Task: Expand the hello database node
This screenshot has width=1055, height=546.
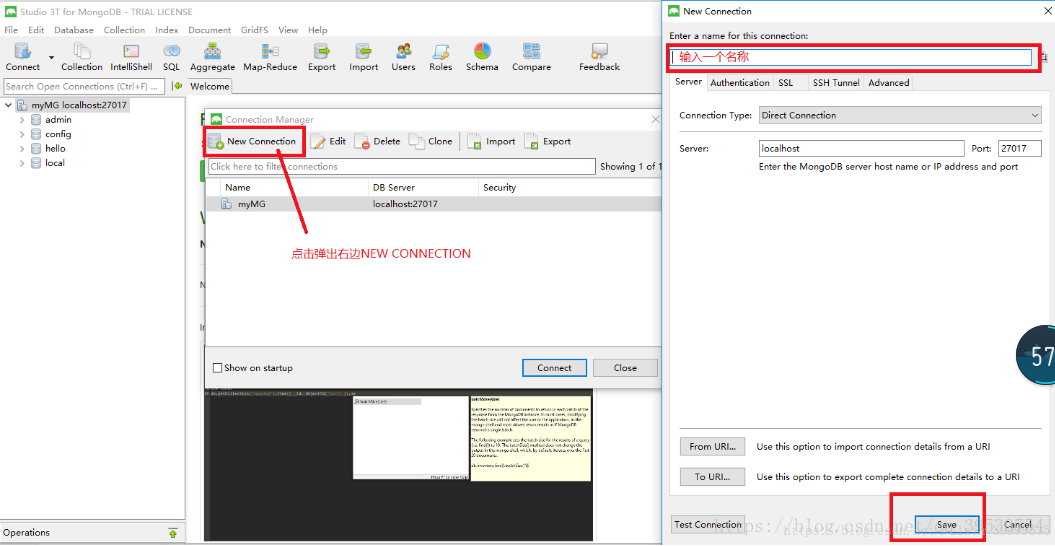Action: point(22,148)
